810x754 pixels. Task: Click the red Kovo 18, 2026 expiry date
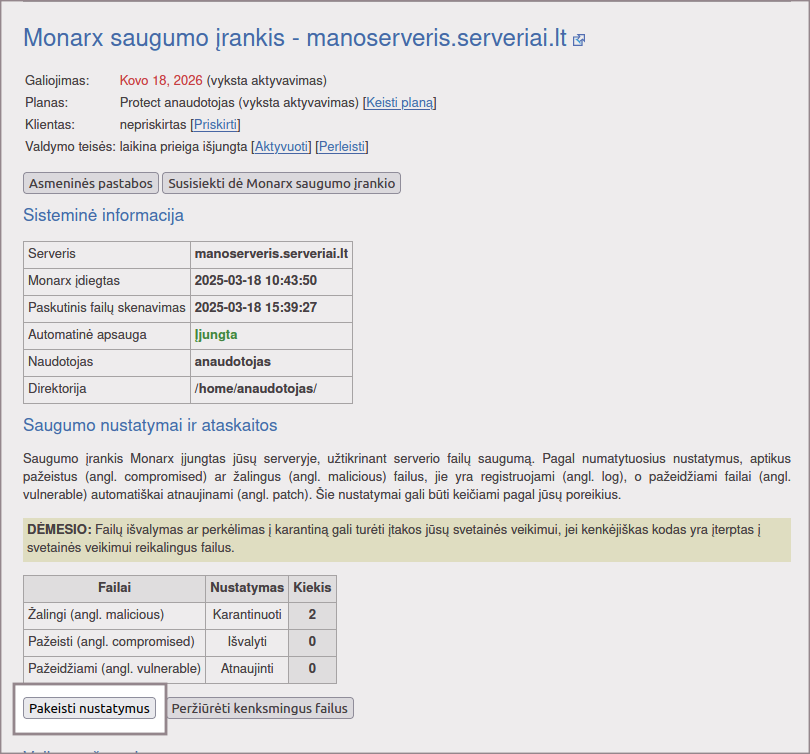[161, 80]
